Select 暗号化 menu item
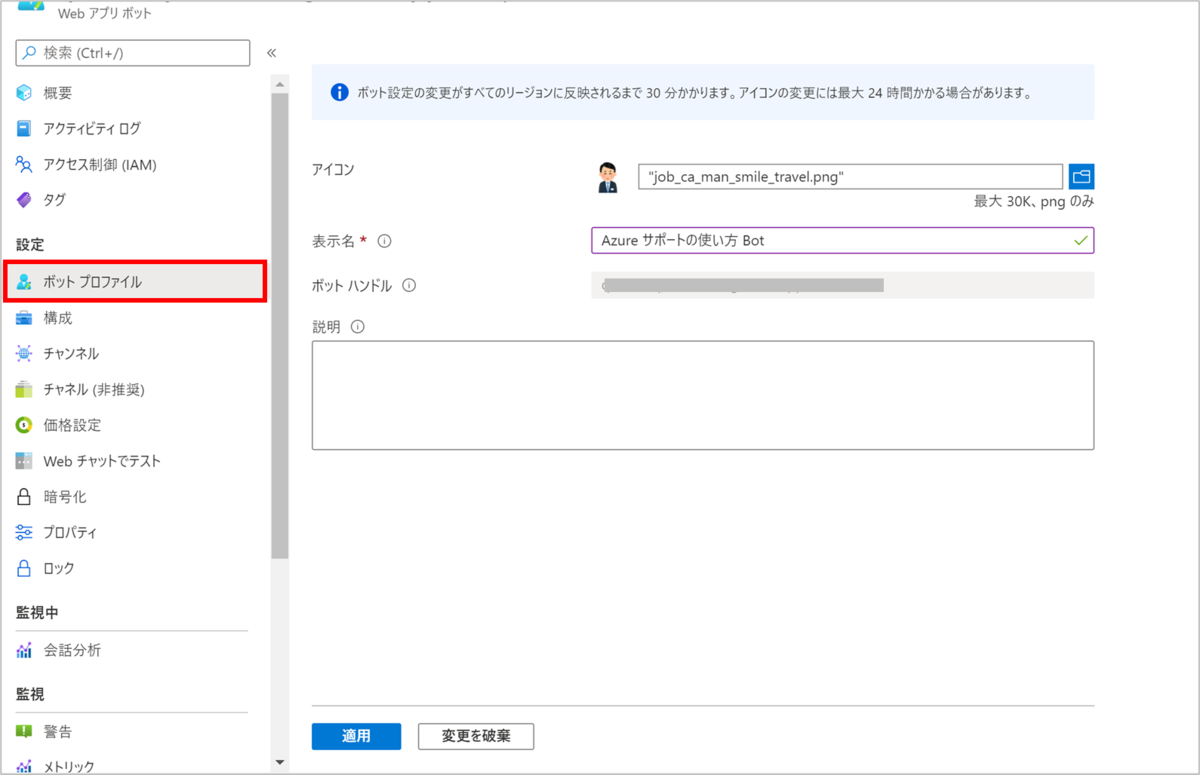Screen dimensions: 1200x775 coord(65,497)
